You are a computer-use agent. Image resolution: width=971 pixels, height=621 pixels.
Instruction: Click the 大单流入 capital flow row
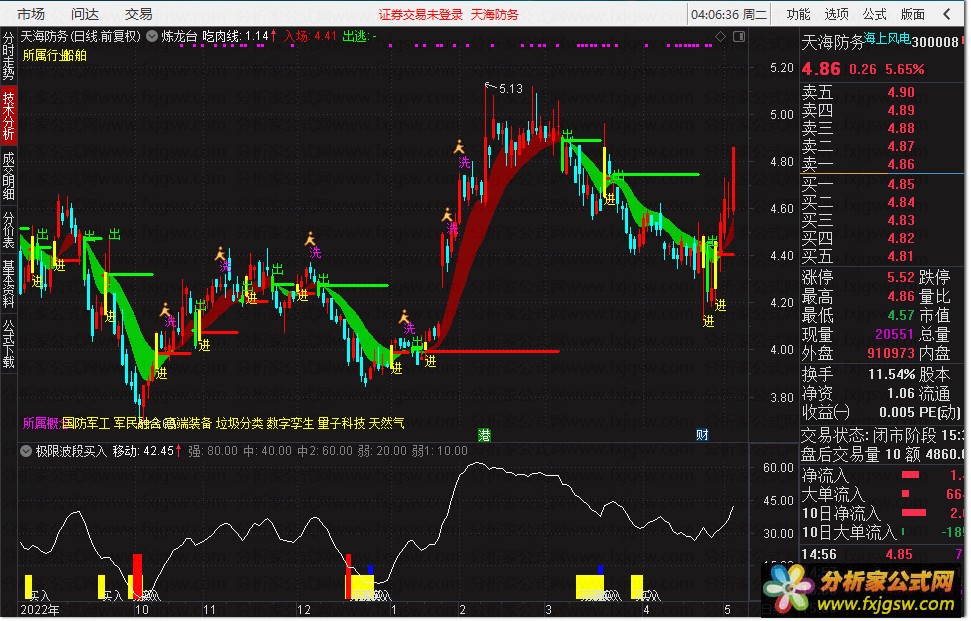tap(882, 494)
